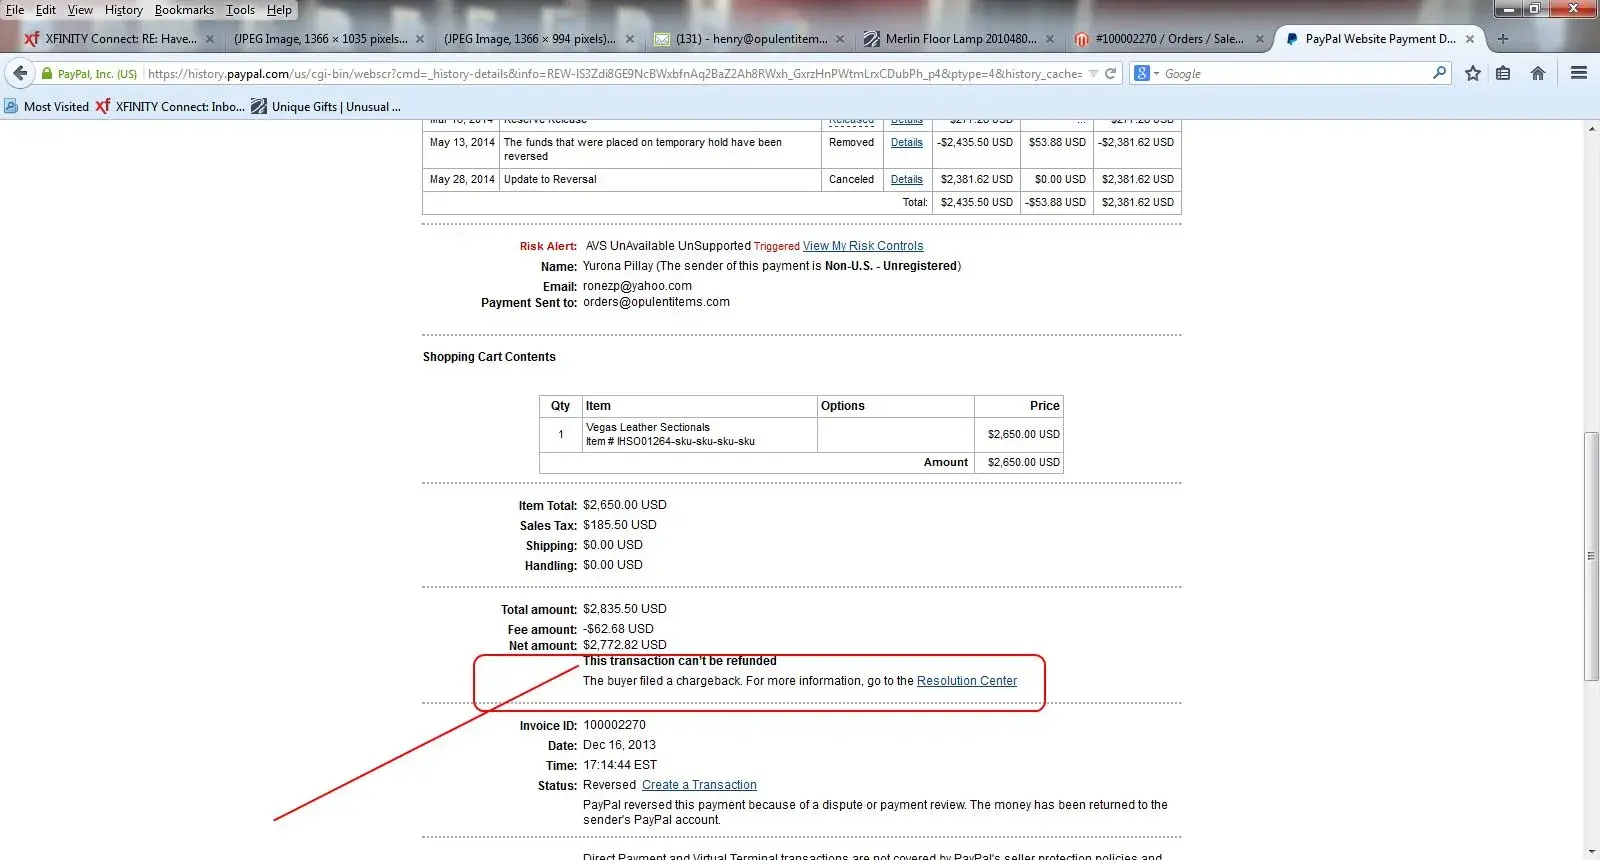
Task: Go to the browser Home page
Action: coord(1538,73)
